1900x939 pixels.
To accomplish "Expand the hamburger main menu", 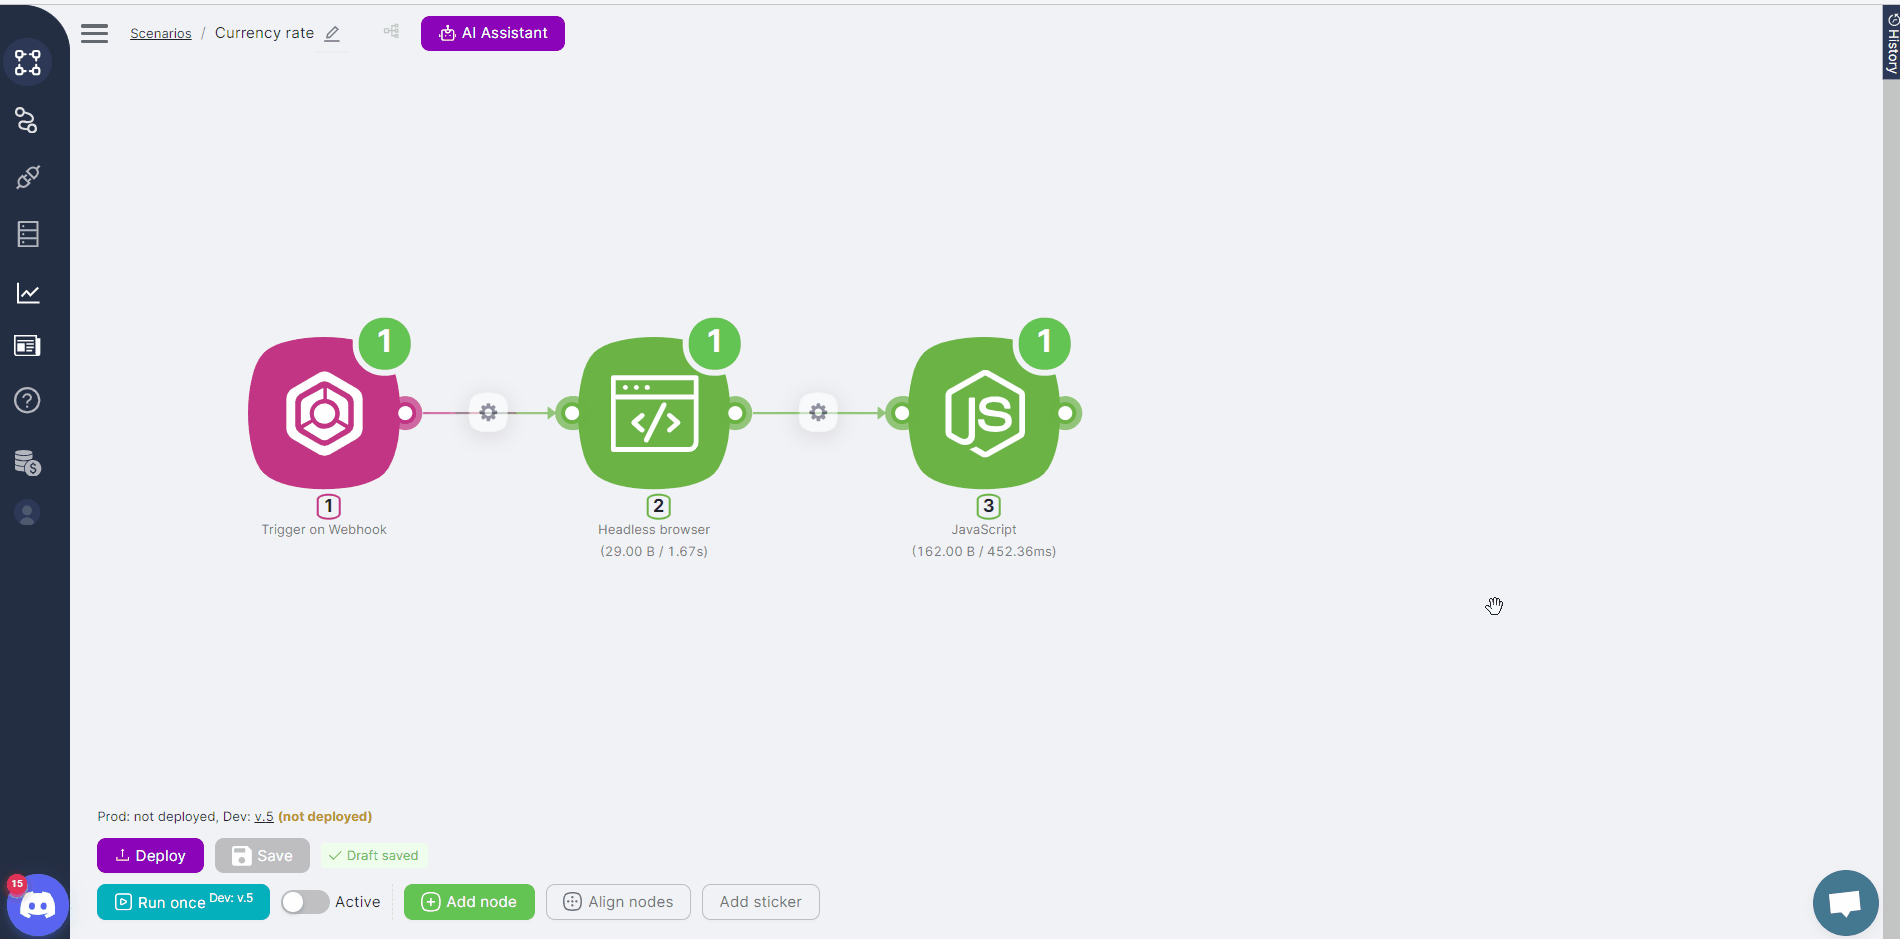I will (x=95, y=34).
